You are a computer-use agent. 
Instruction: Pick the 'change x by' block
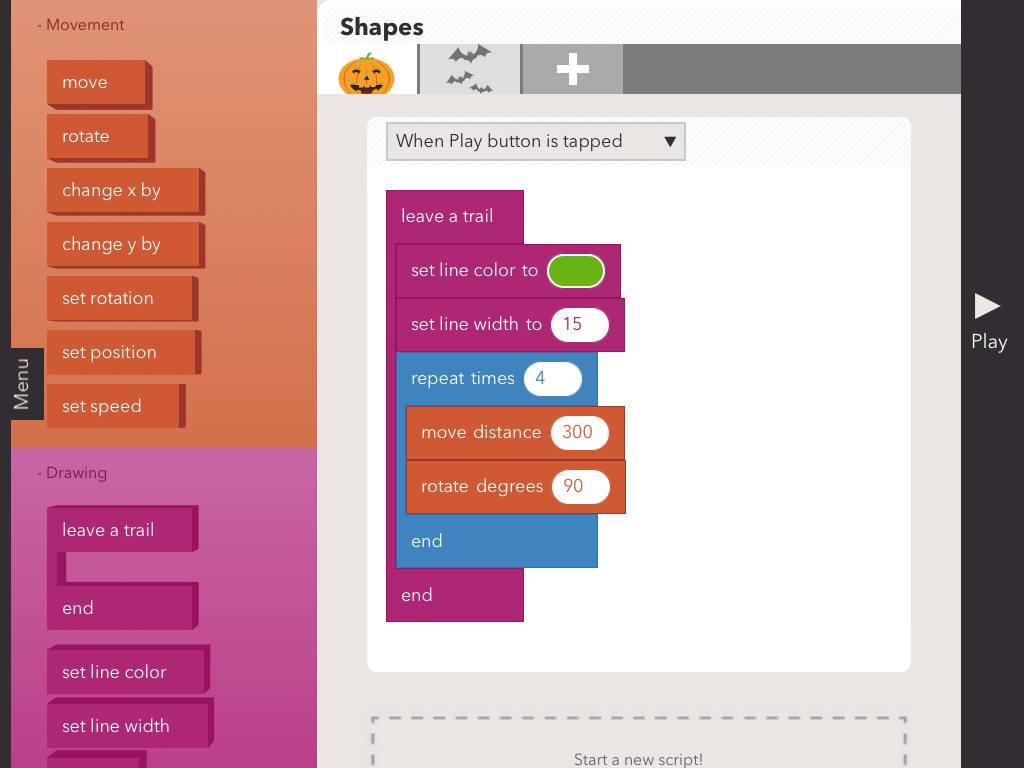coord(124,191)
